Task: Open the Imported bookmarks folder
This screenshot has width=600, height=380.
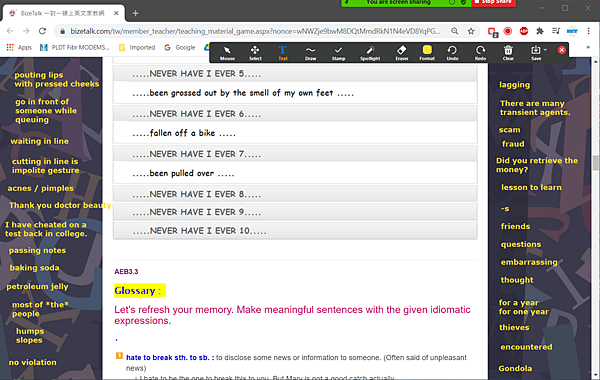Action: coord(137,47)
